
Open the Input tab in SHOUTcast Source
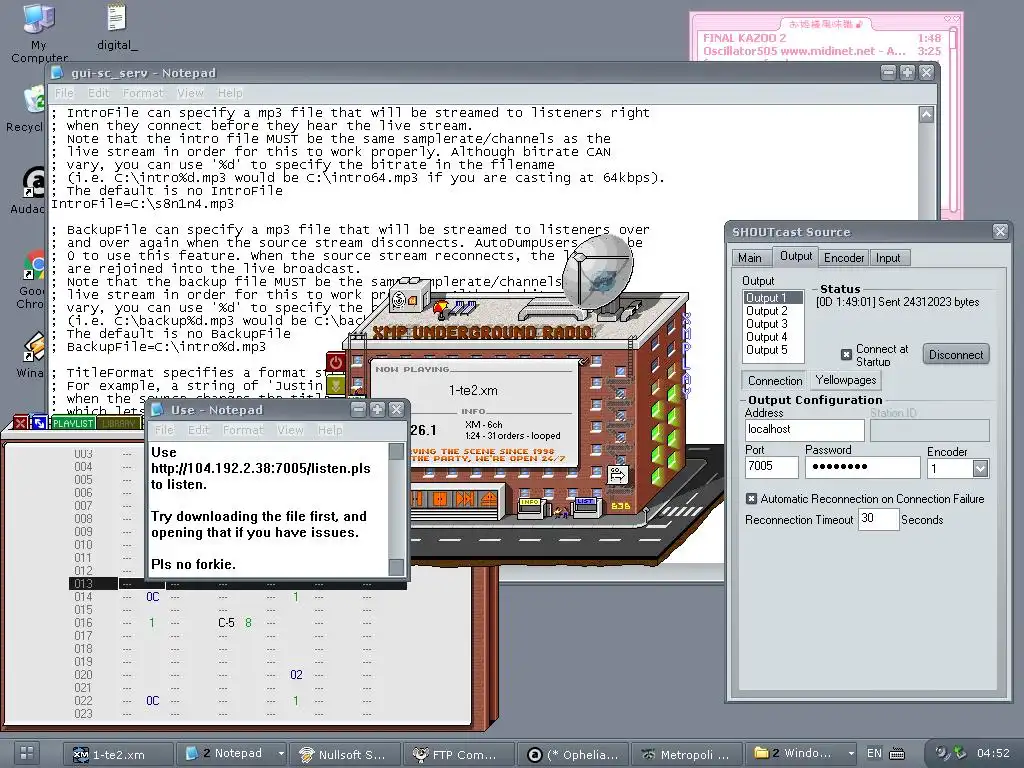tap(888, 258)
